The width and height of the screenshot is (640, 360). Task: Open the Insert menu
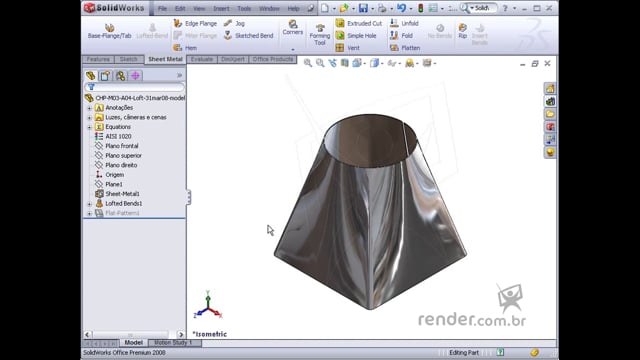click(x=221, y=8)
